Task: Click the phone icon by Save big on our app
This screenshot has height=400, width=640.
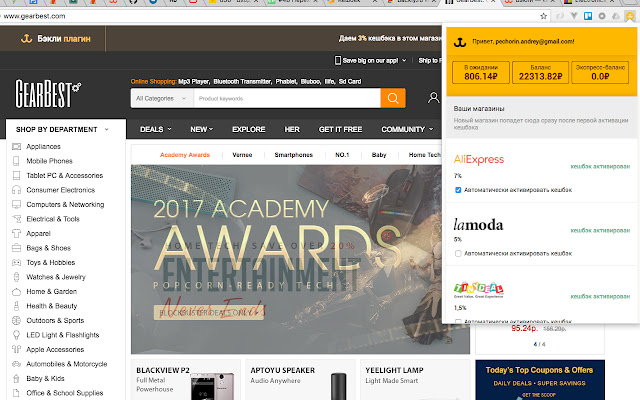Action: [x=338, y=60]
